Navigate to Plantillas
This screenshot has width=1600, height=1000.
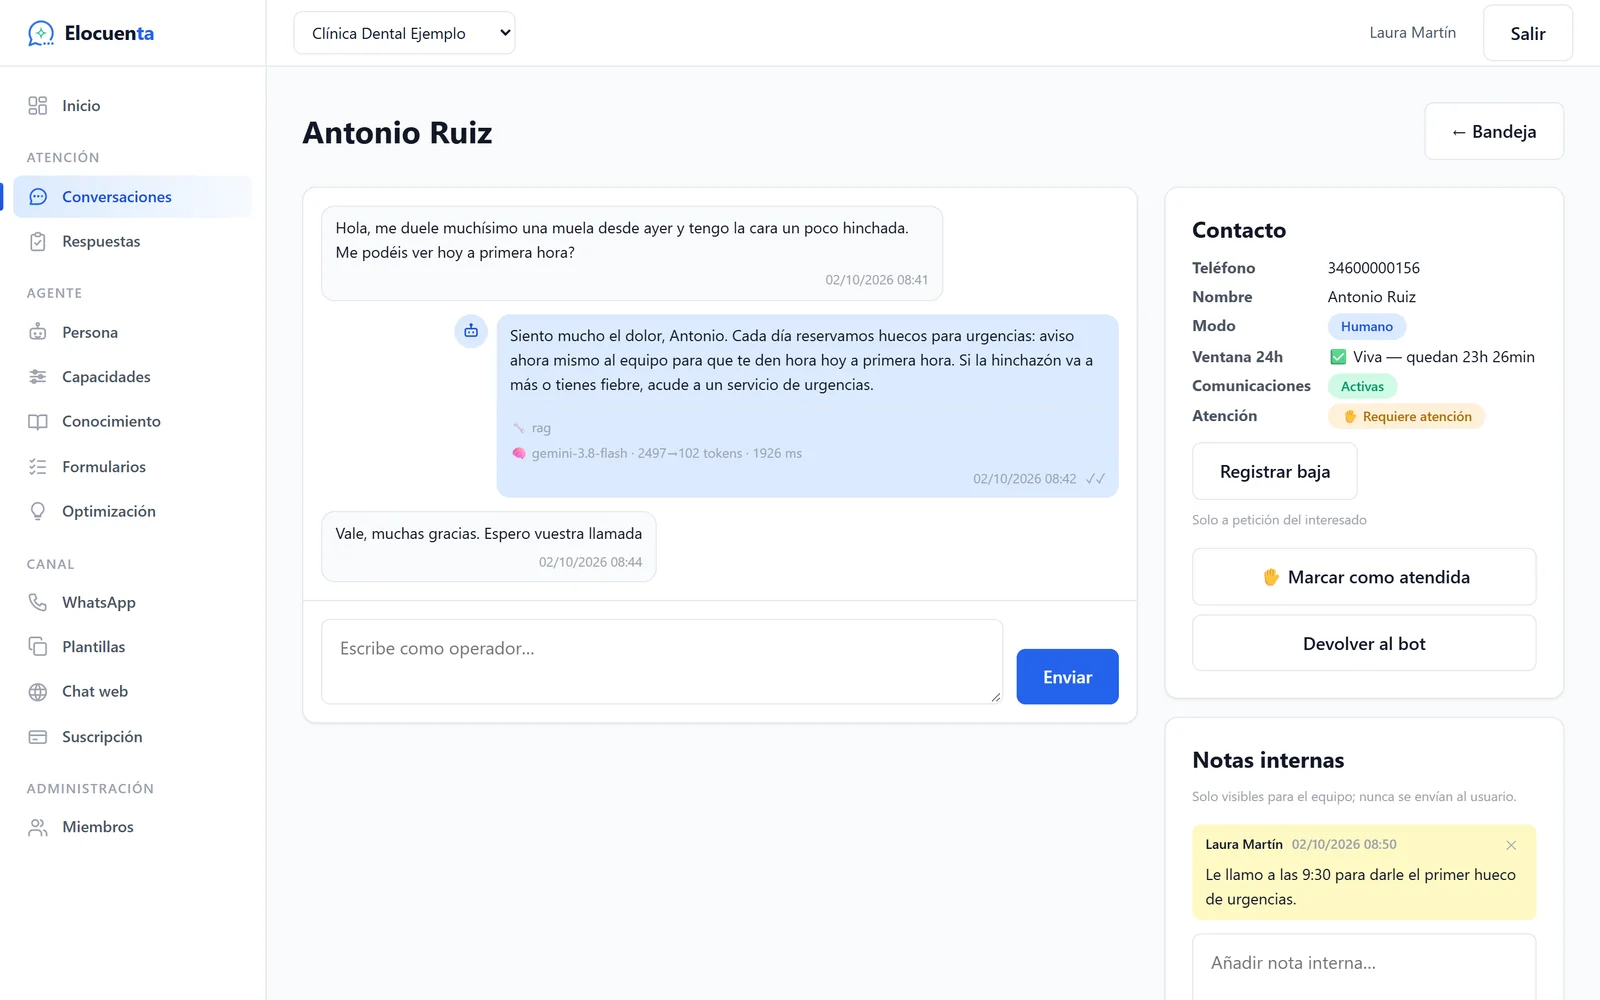point(133,647)
